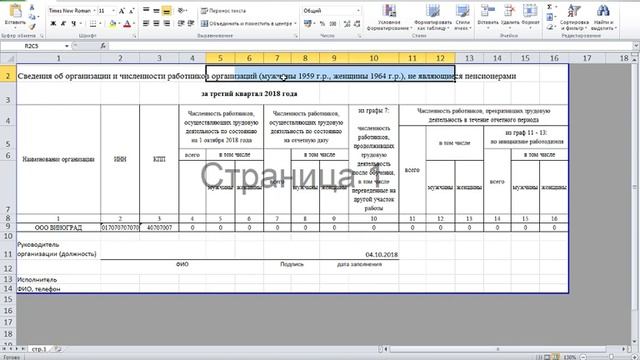
Task: Center text horizontally
Action: [x=156, y=24]
